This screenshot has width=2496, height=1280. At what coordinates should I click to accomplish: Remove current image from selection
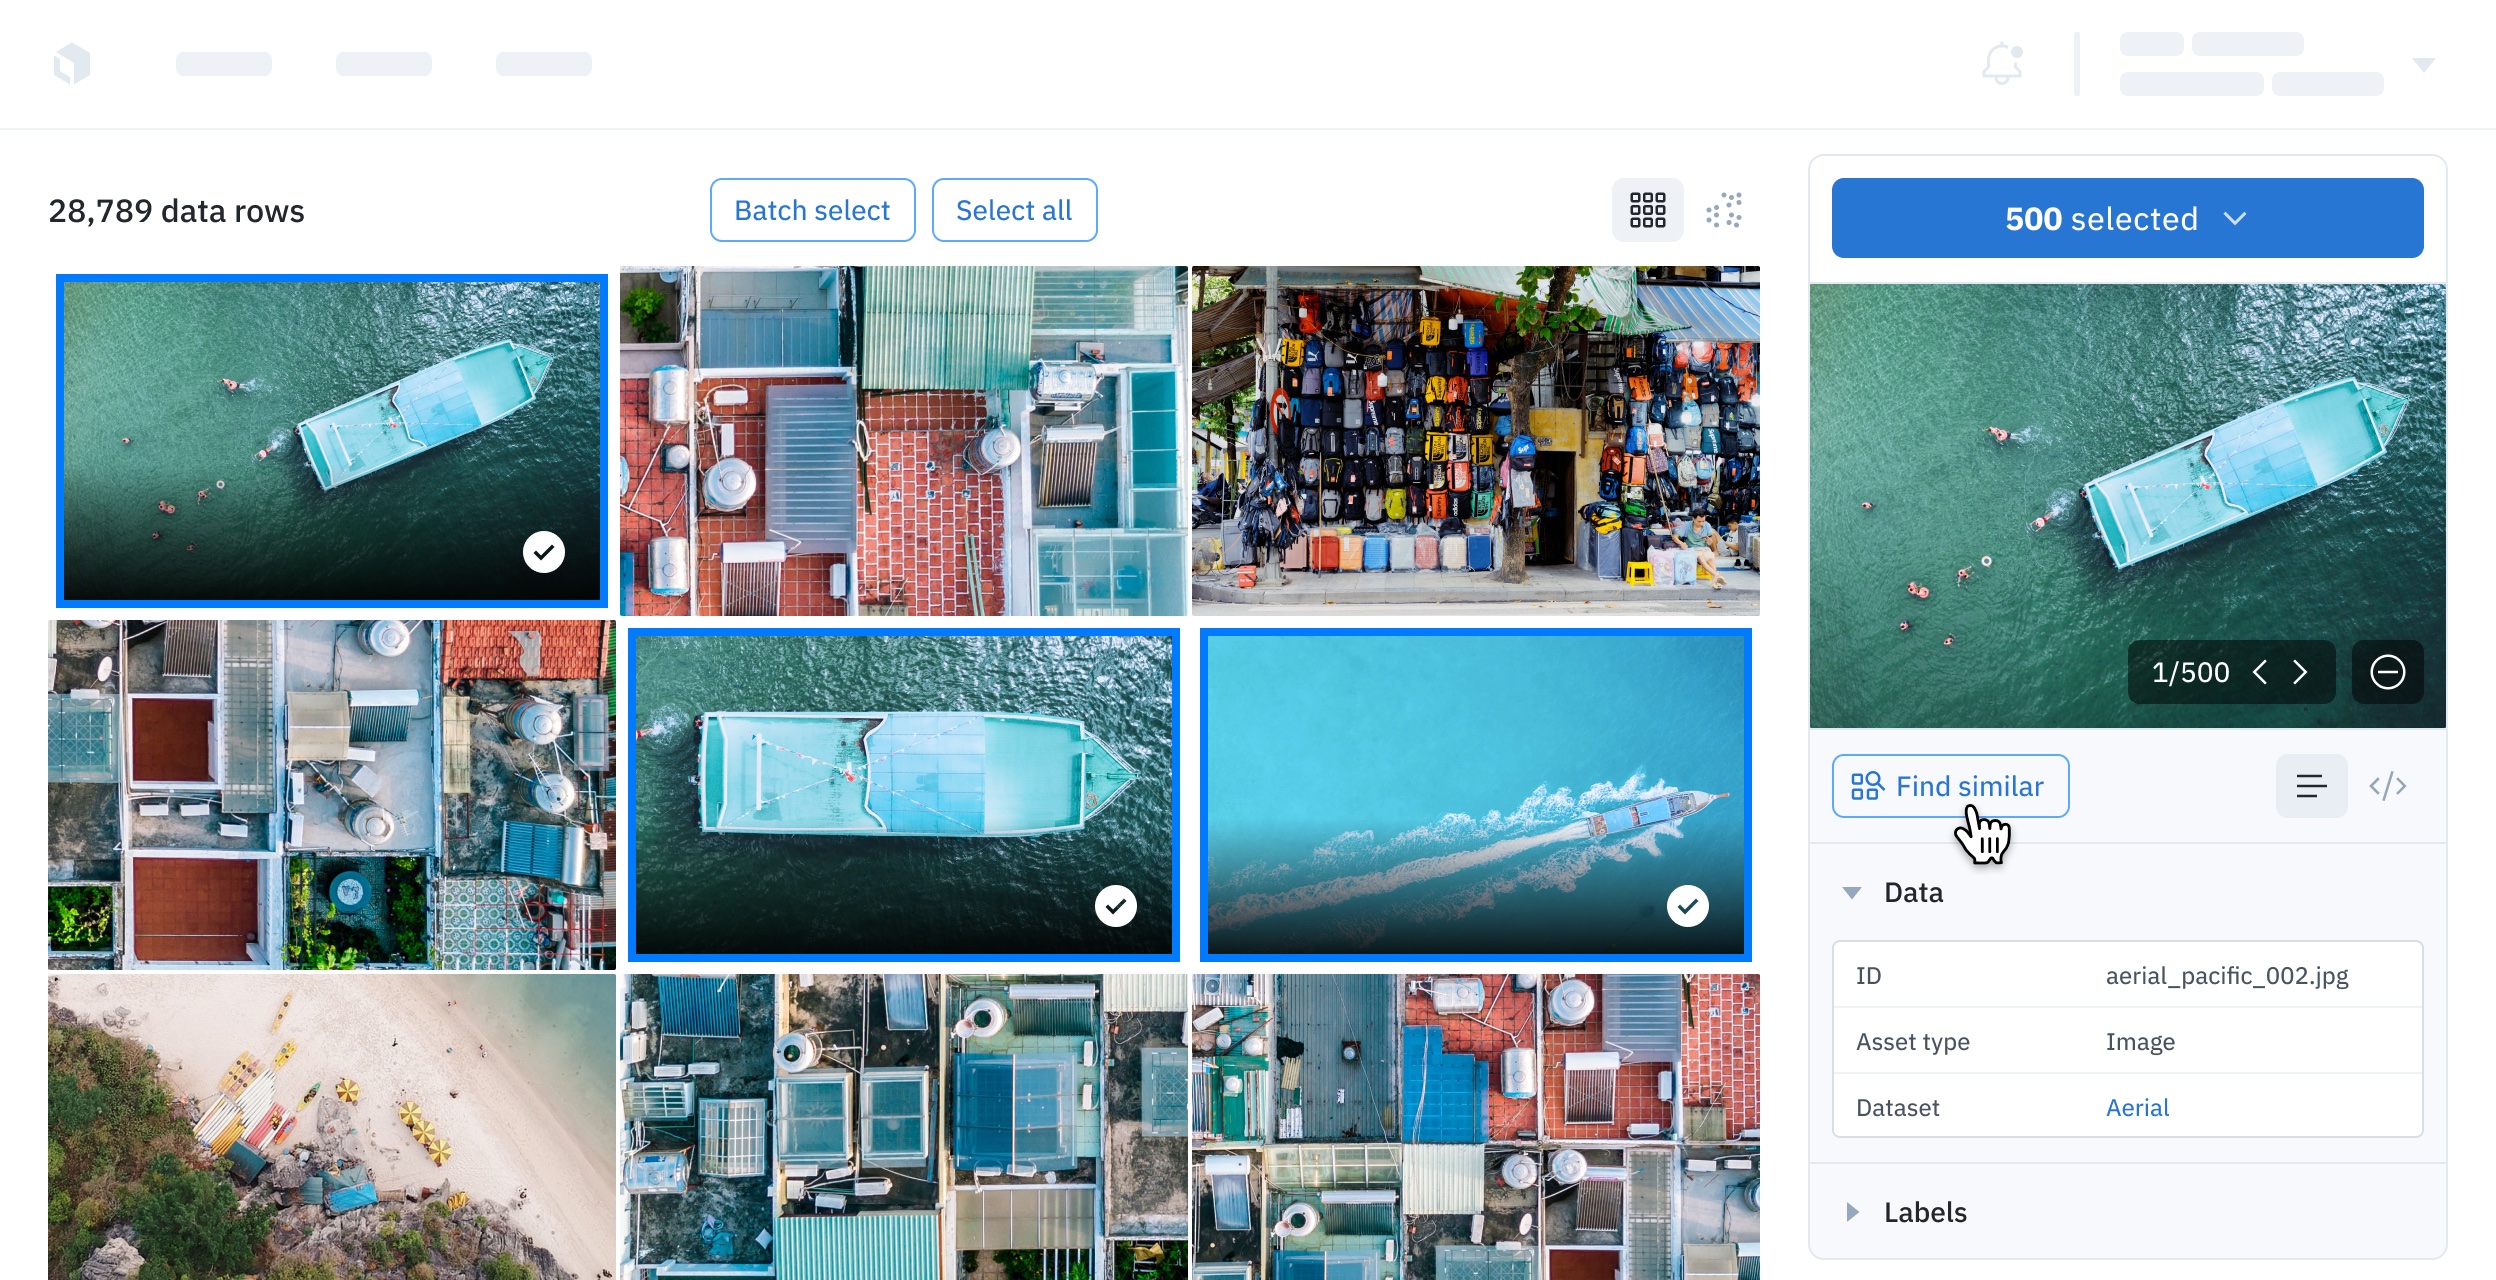(2387, 672)
